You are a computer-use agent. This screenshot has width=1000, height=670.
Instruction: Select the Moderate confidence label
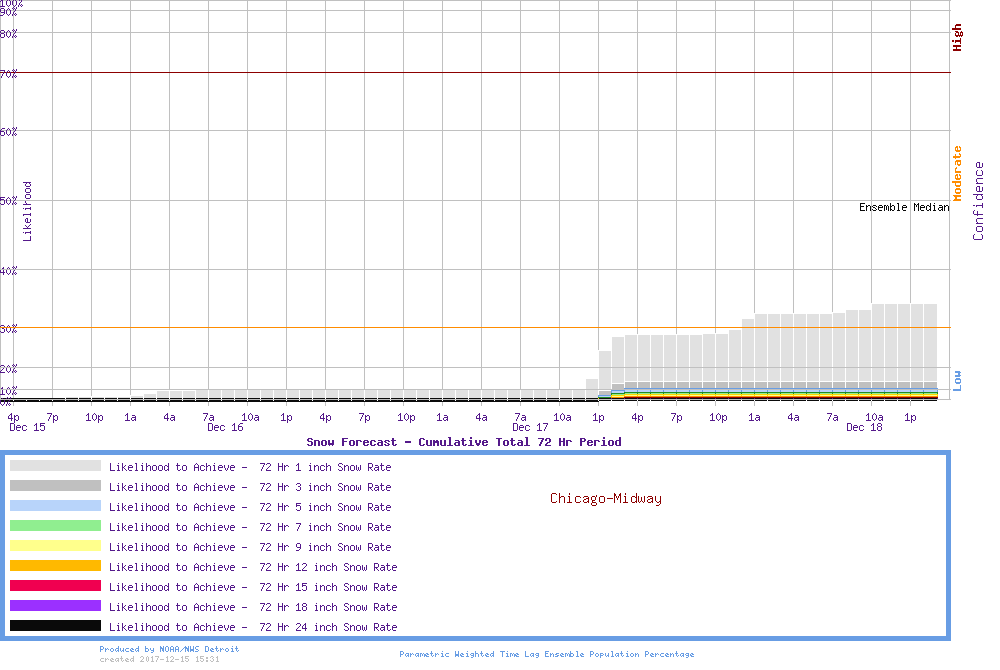[957, 174]
